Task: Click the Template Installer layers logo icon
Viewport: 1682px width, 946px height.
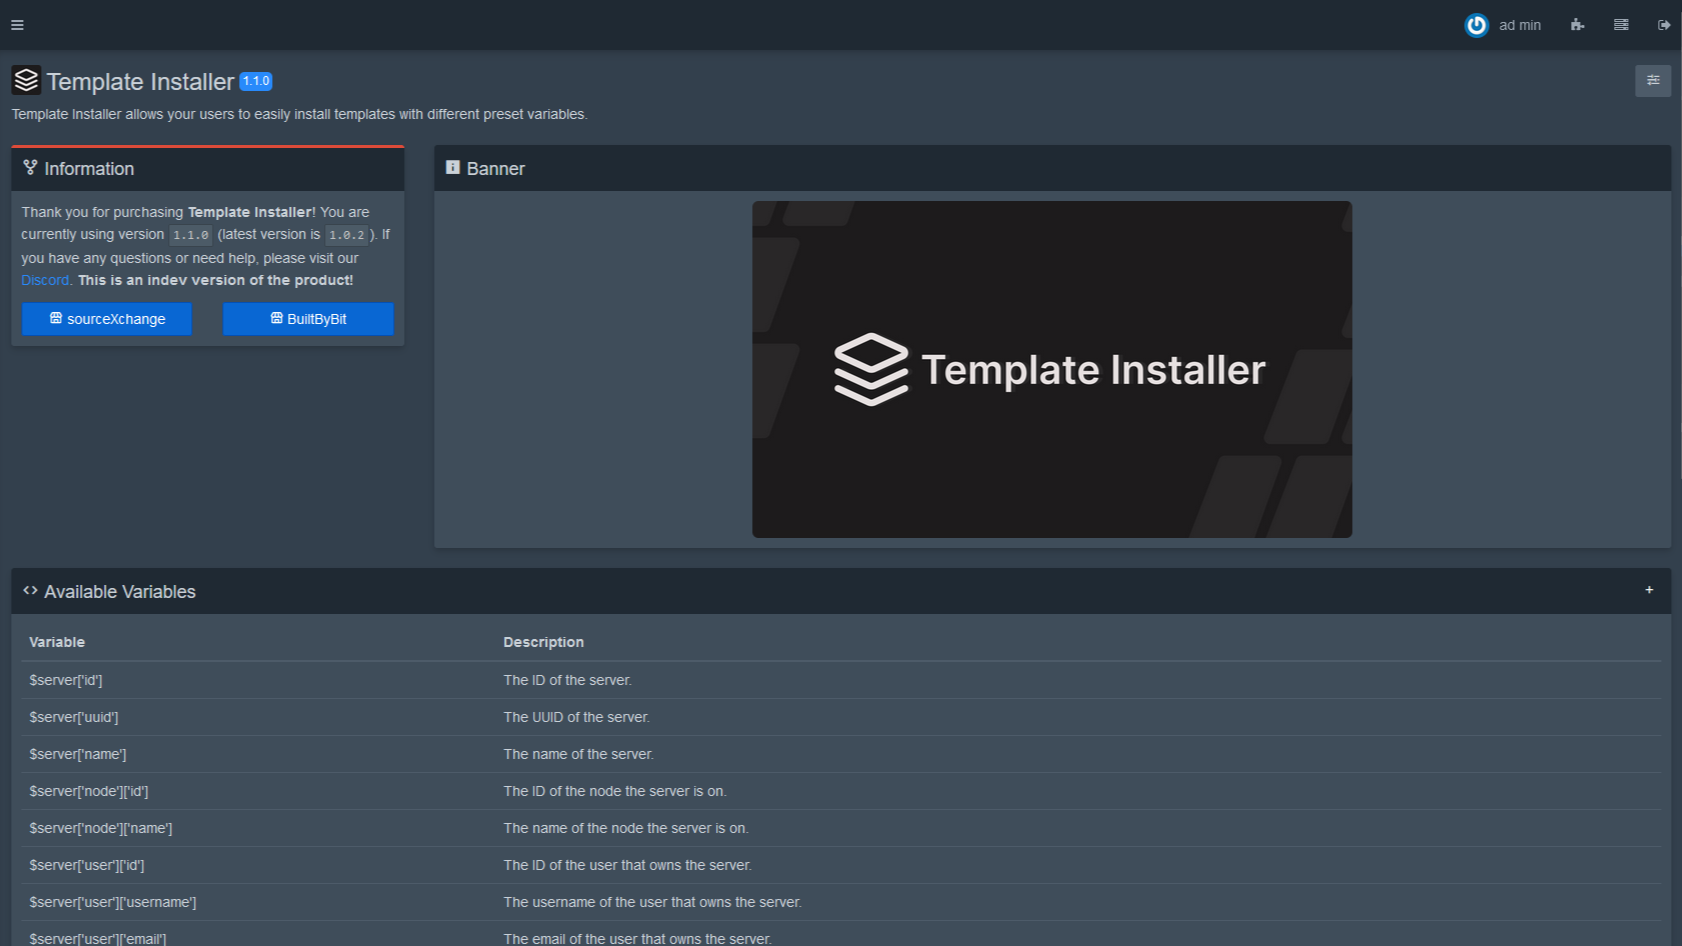Action: click(x=25, y=80)
